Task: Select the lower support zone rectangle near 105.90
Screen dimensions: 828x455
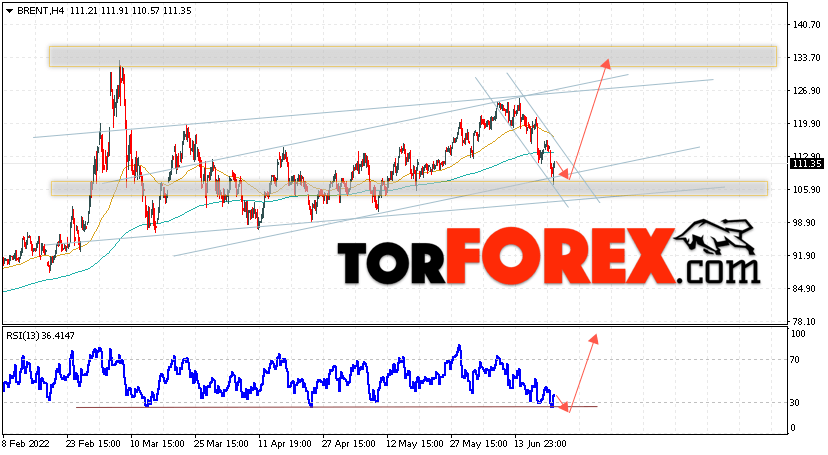Action: click(409, 188)
